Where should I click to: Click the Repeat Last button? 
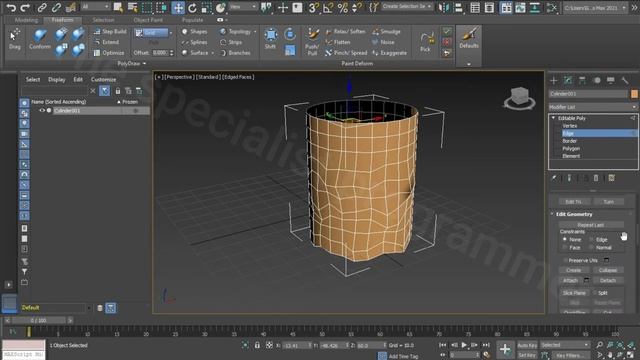click(591, 225)
